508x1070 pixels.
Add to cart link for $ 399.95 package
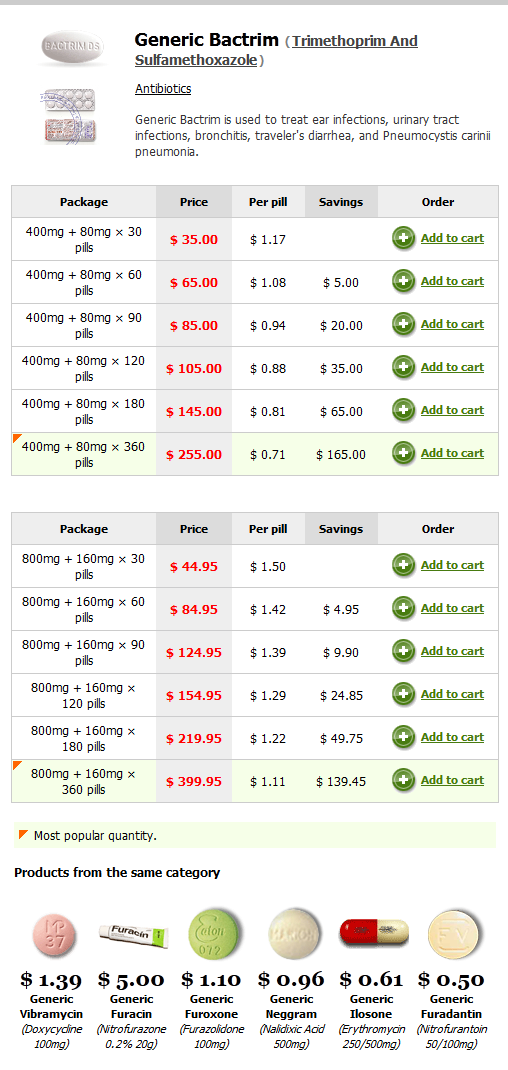click(452, 780)
